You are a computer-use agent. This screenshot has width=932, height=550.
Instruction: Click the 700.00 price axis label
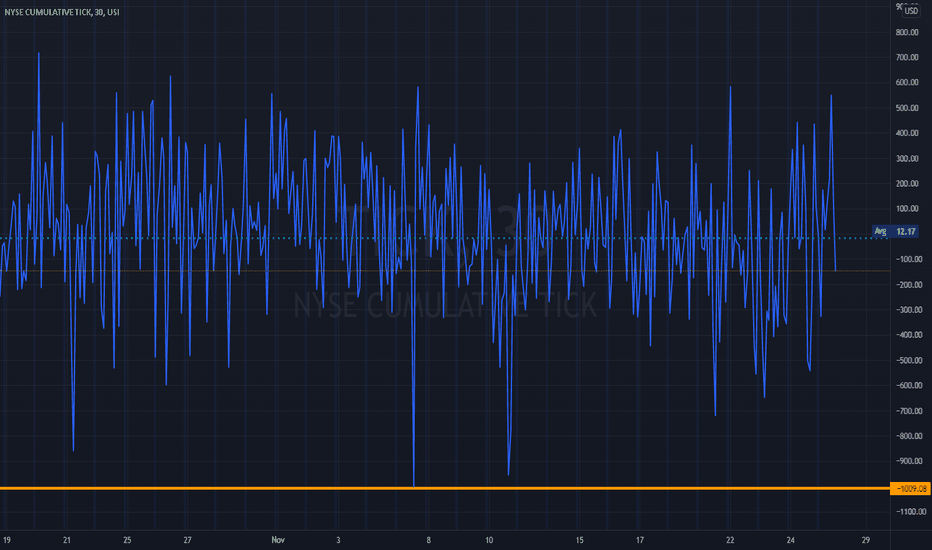tap(907, 58)
